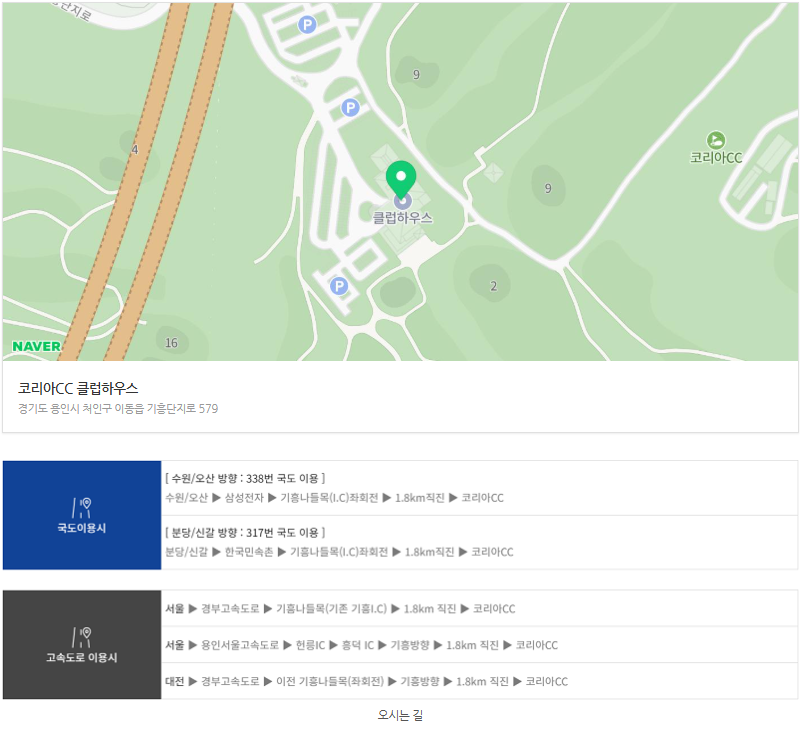This screenshot has width=800, height=732.
Task: Click the 코리아CC 클럽하우스 title text
Action: click(x=78, y=388)
